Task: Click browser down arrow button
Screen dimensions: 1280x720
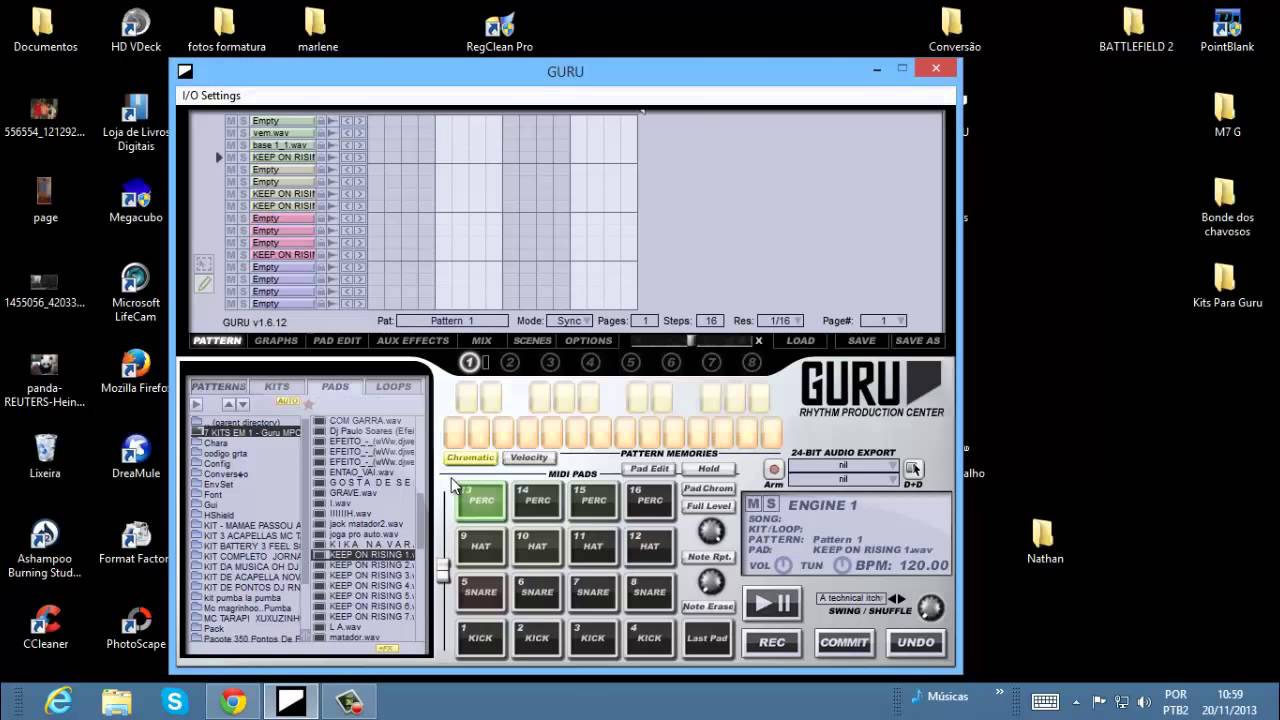Action: point(242,404)
